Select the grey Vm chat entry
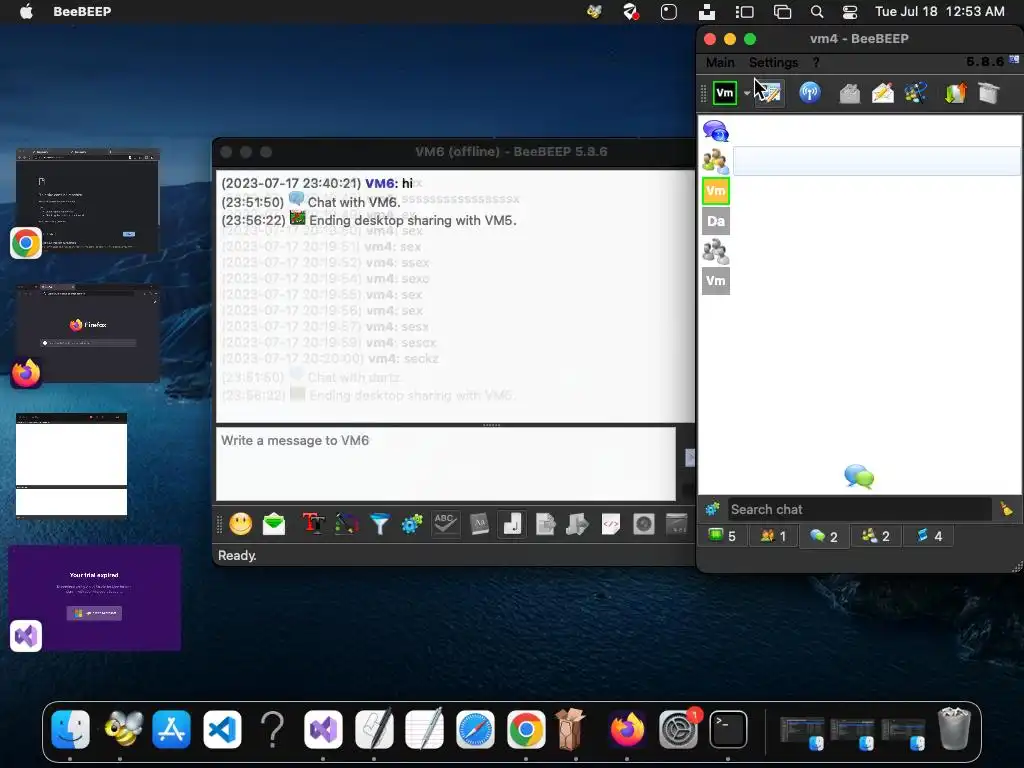 (716, 281)
